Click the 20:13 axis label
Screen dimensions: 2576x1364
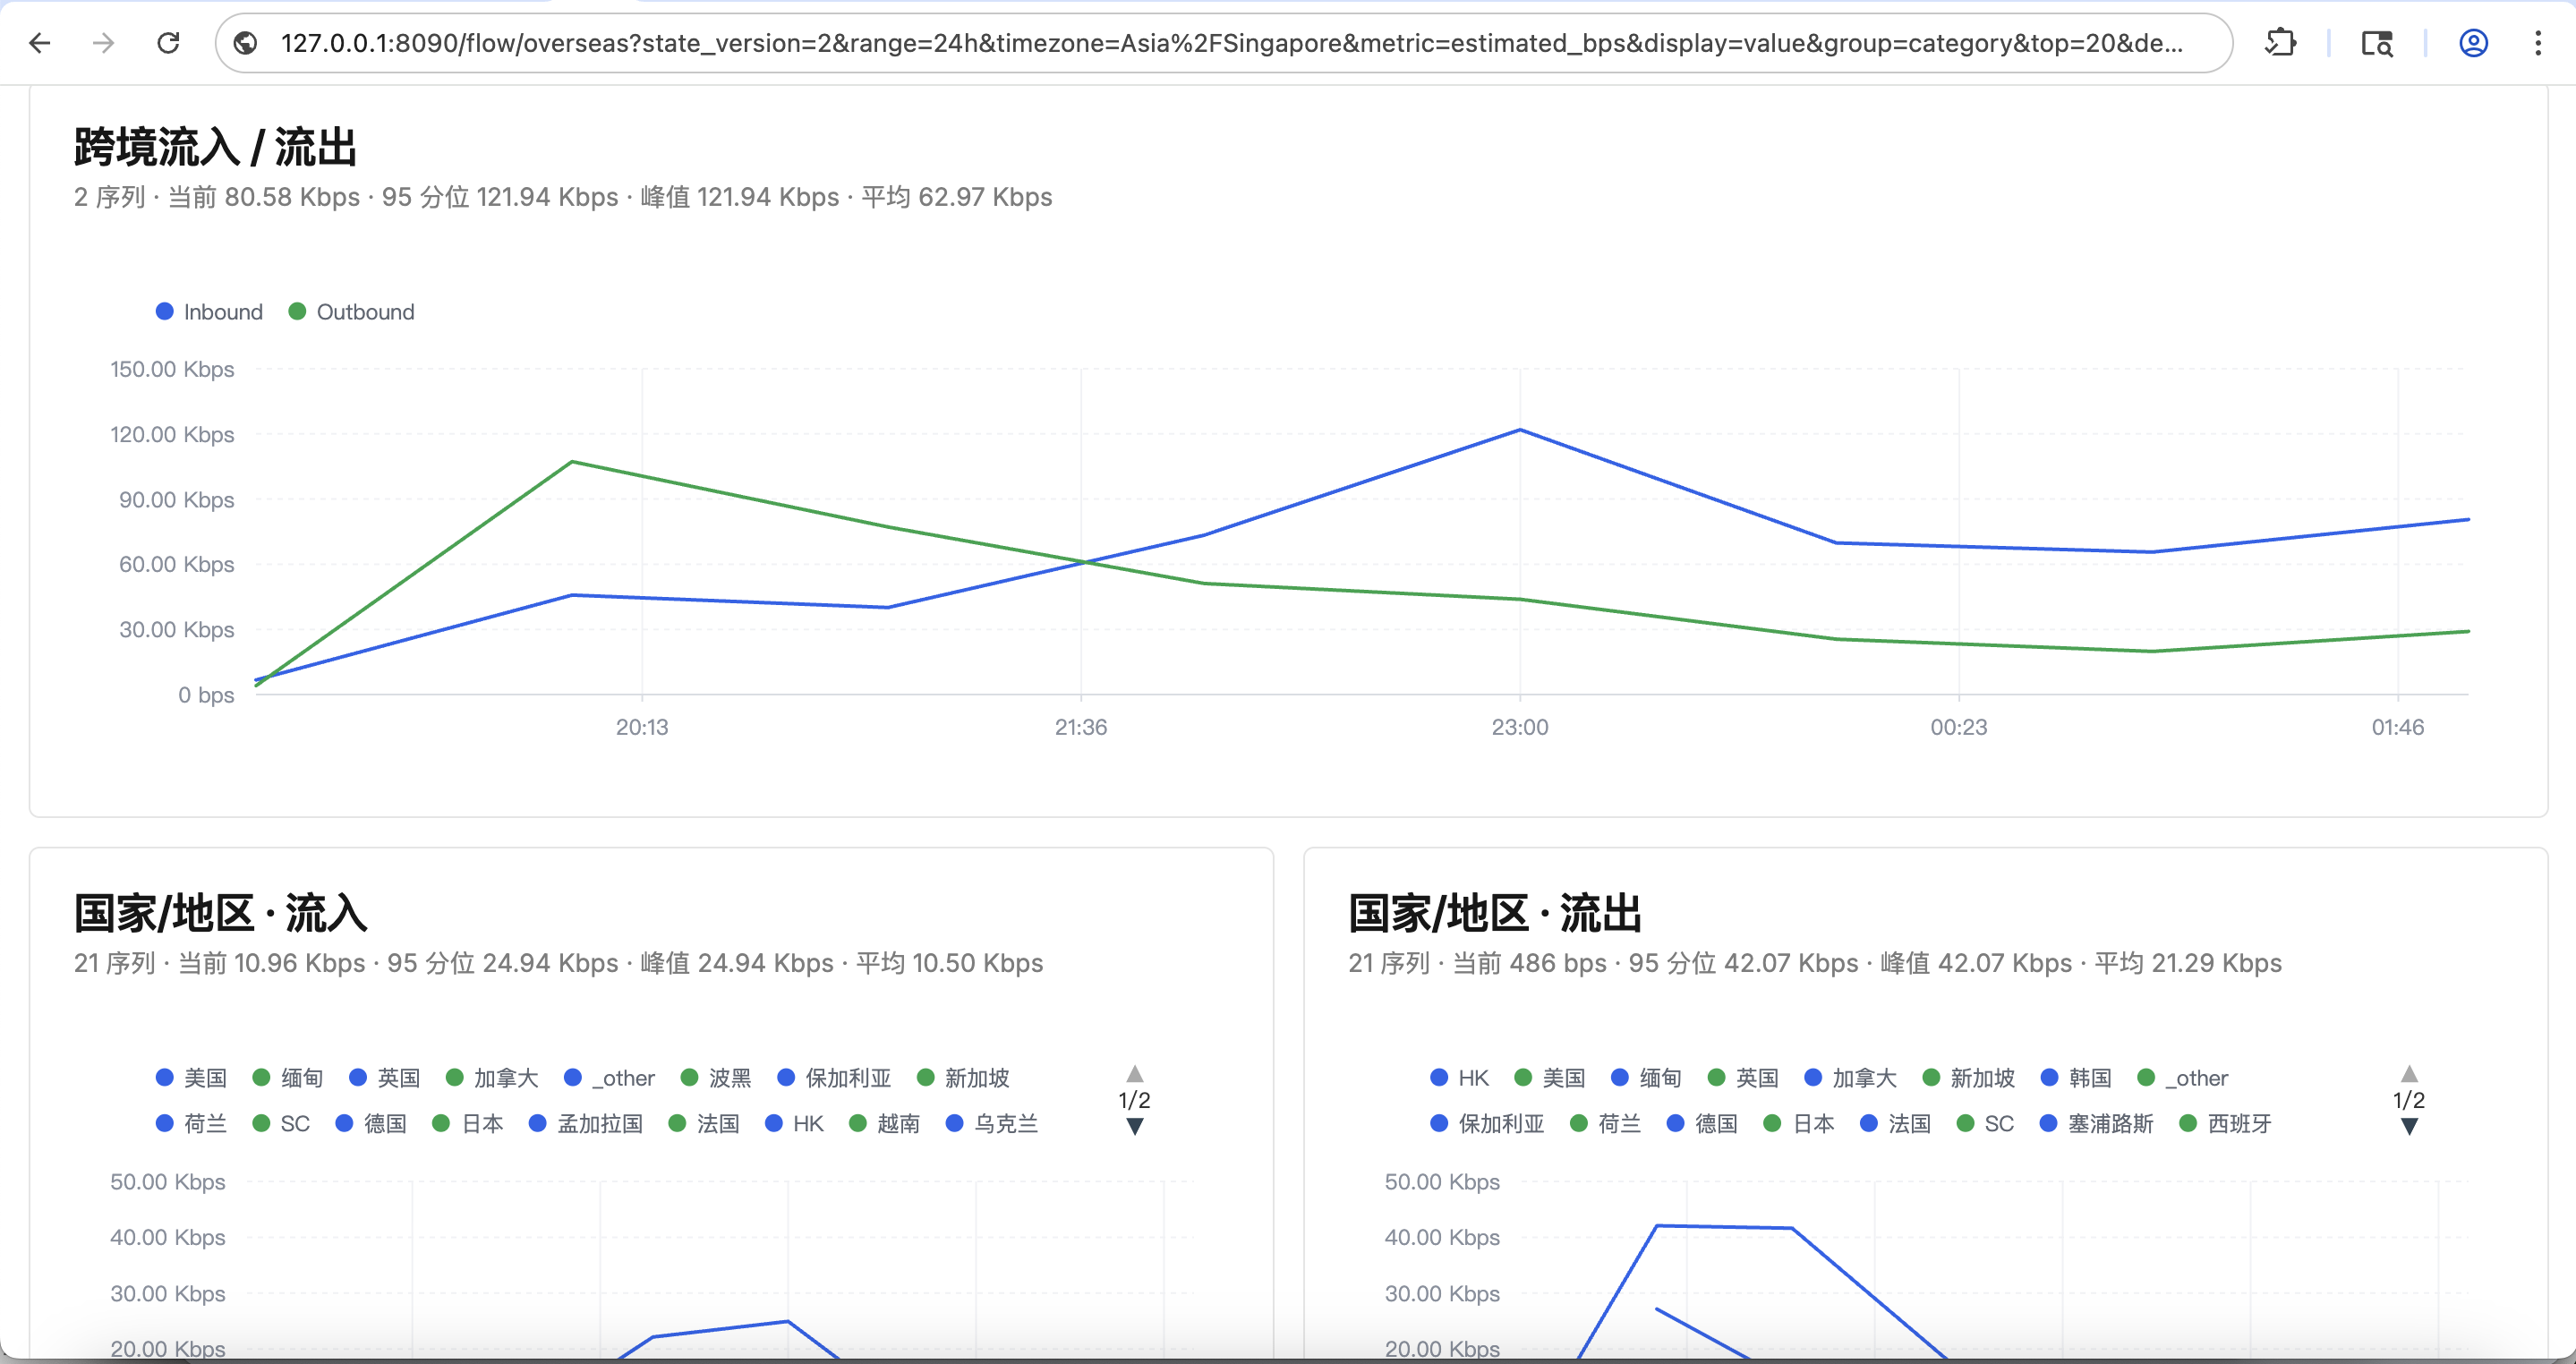pyautogui.click(x=642, y=727)
